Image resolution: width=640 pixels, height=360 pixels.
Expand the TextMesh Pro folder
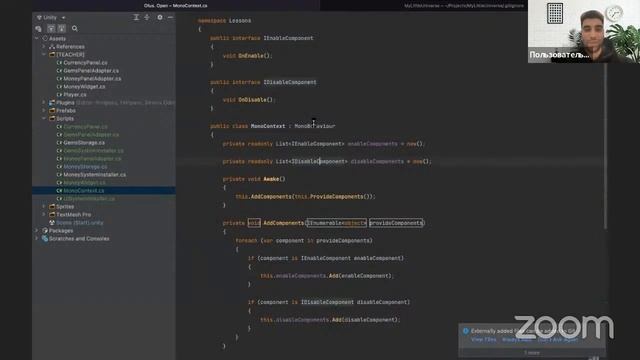pos(44,214)
